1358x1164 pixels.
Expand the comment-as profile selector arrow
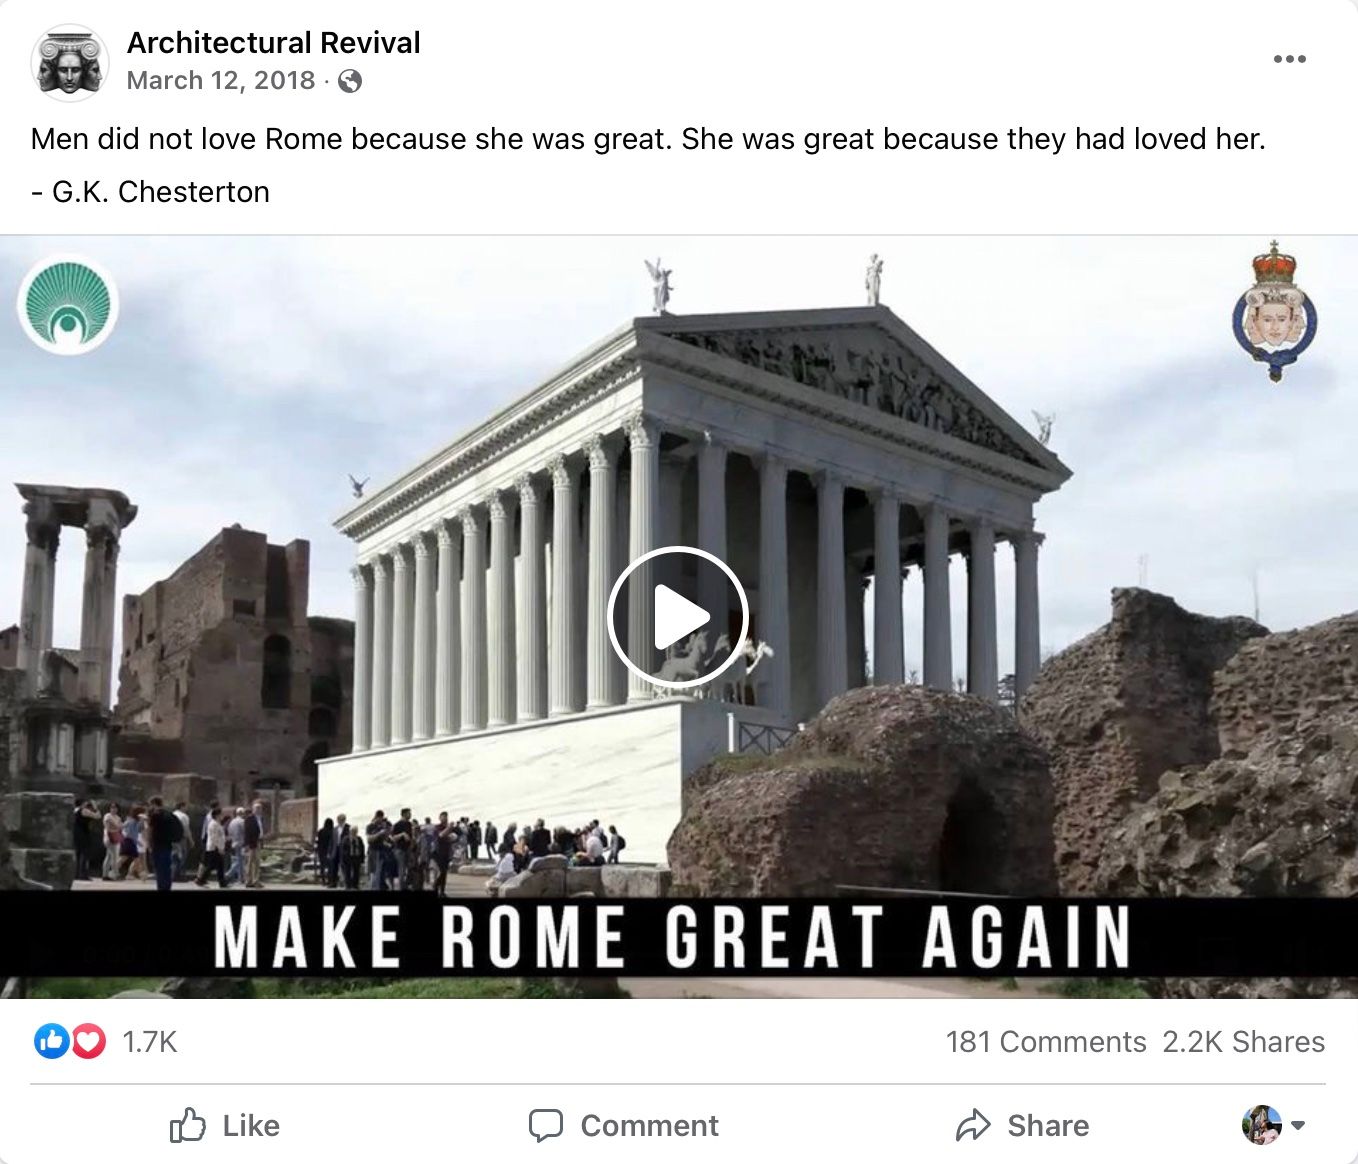click(1298, 1125)
